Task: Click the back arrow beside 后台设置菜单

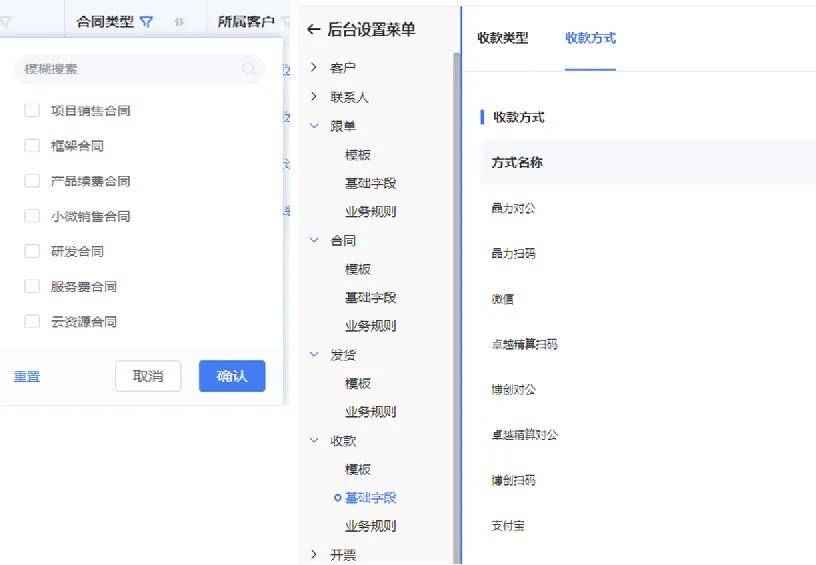Action: pyautogui.click(x=314, y=30)
